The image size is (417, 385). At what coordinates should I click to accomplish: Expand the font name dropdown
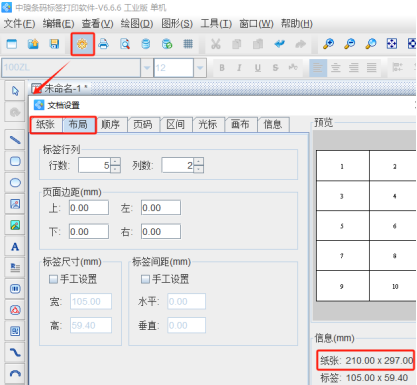(x=147, y=68)
